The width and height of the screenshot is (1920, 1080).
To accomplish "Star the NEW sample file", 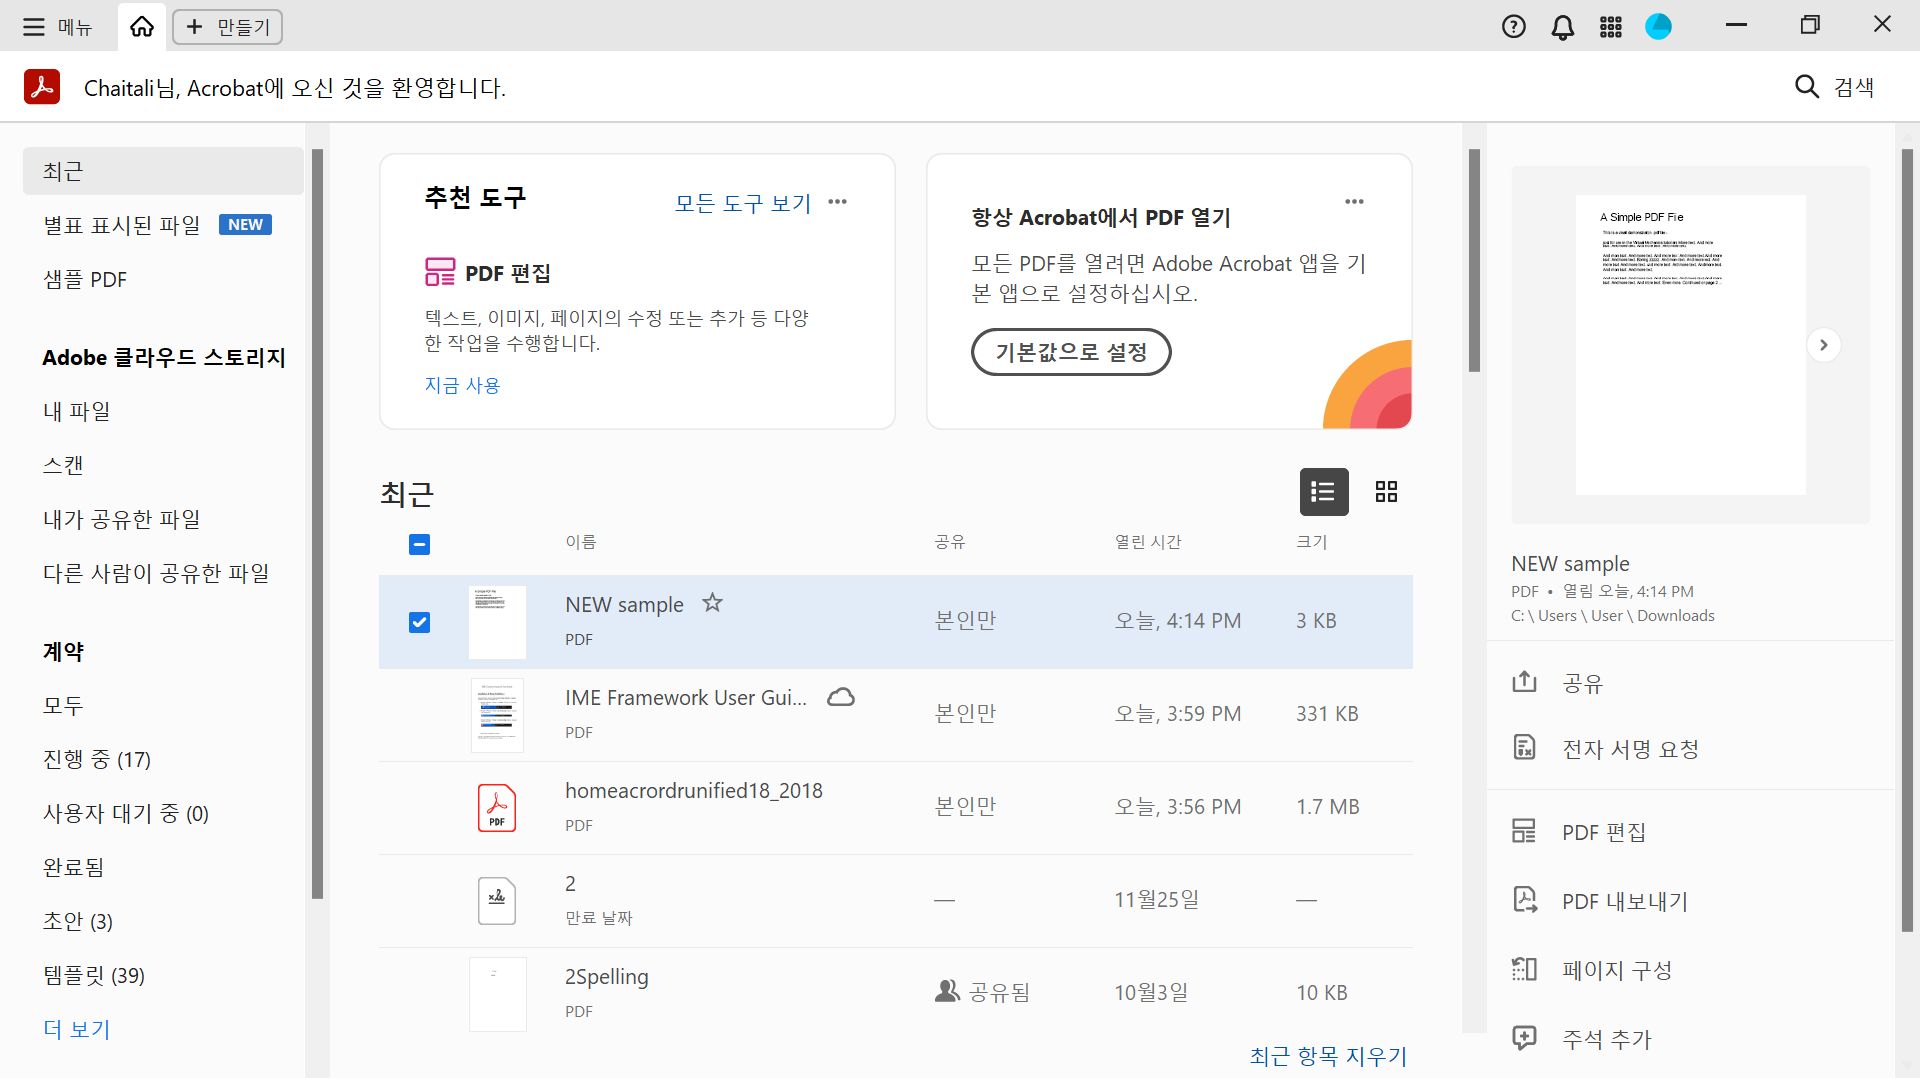I will pos(712,603).
